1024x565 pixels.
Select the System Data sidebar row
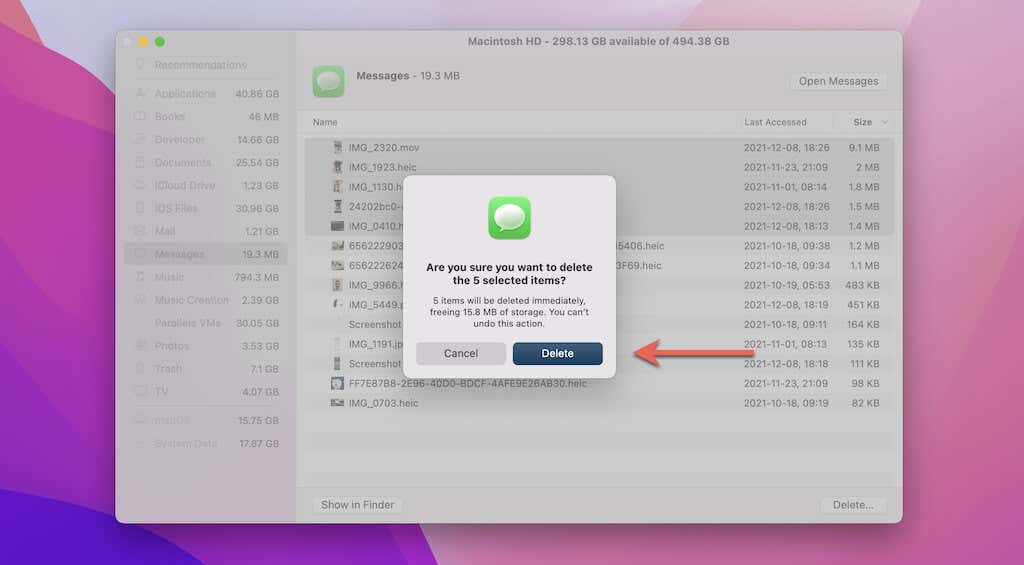205,443
